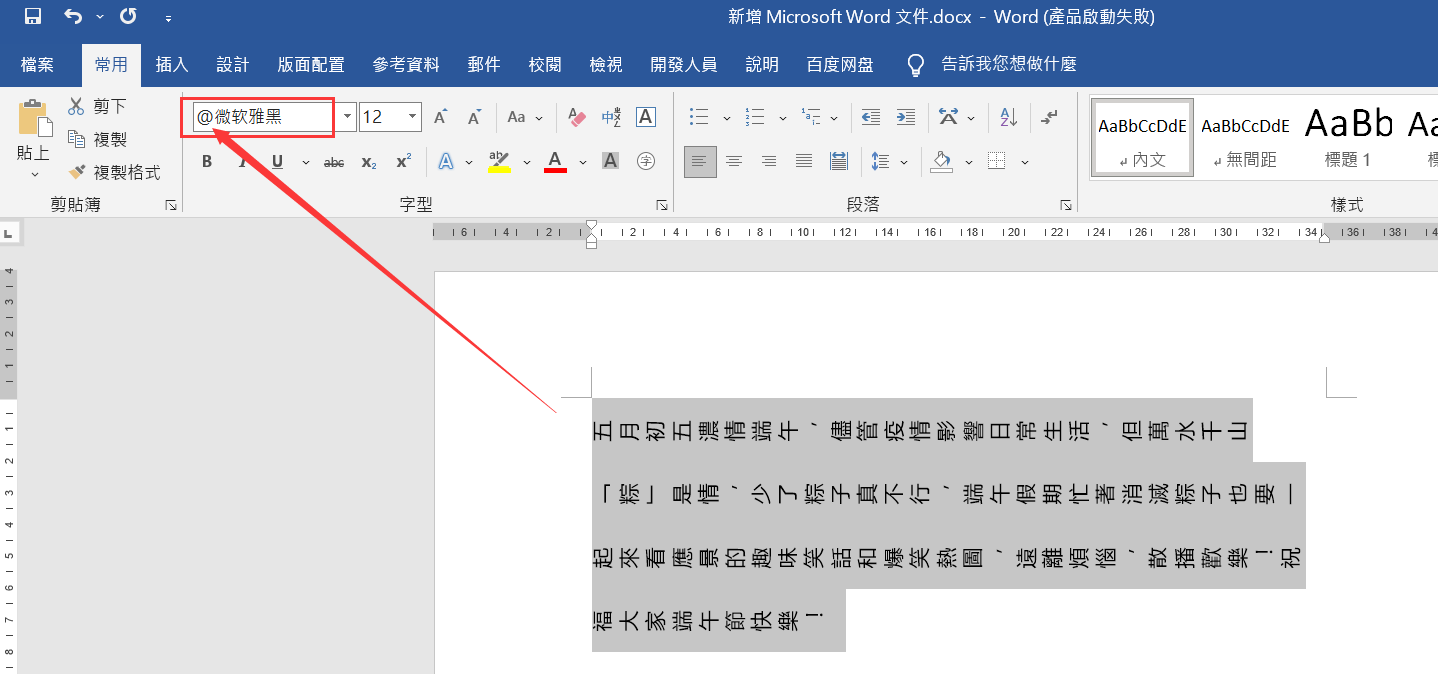
Task: Apply the red font color swatch
Action: (x=556, y=161)
